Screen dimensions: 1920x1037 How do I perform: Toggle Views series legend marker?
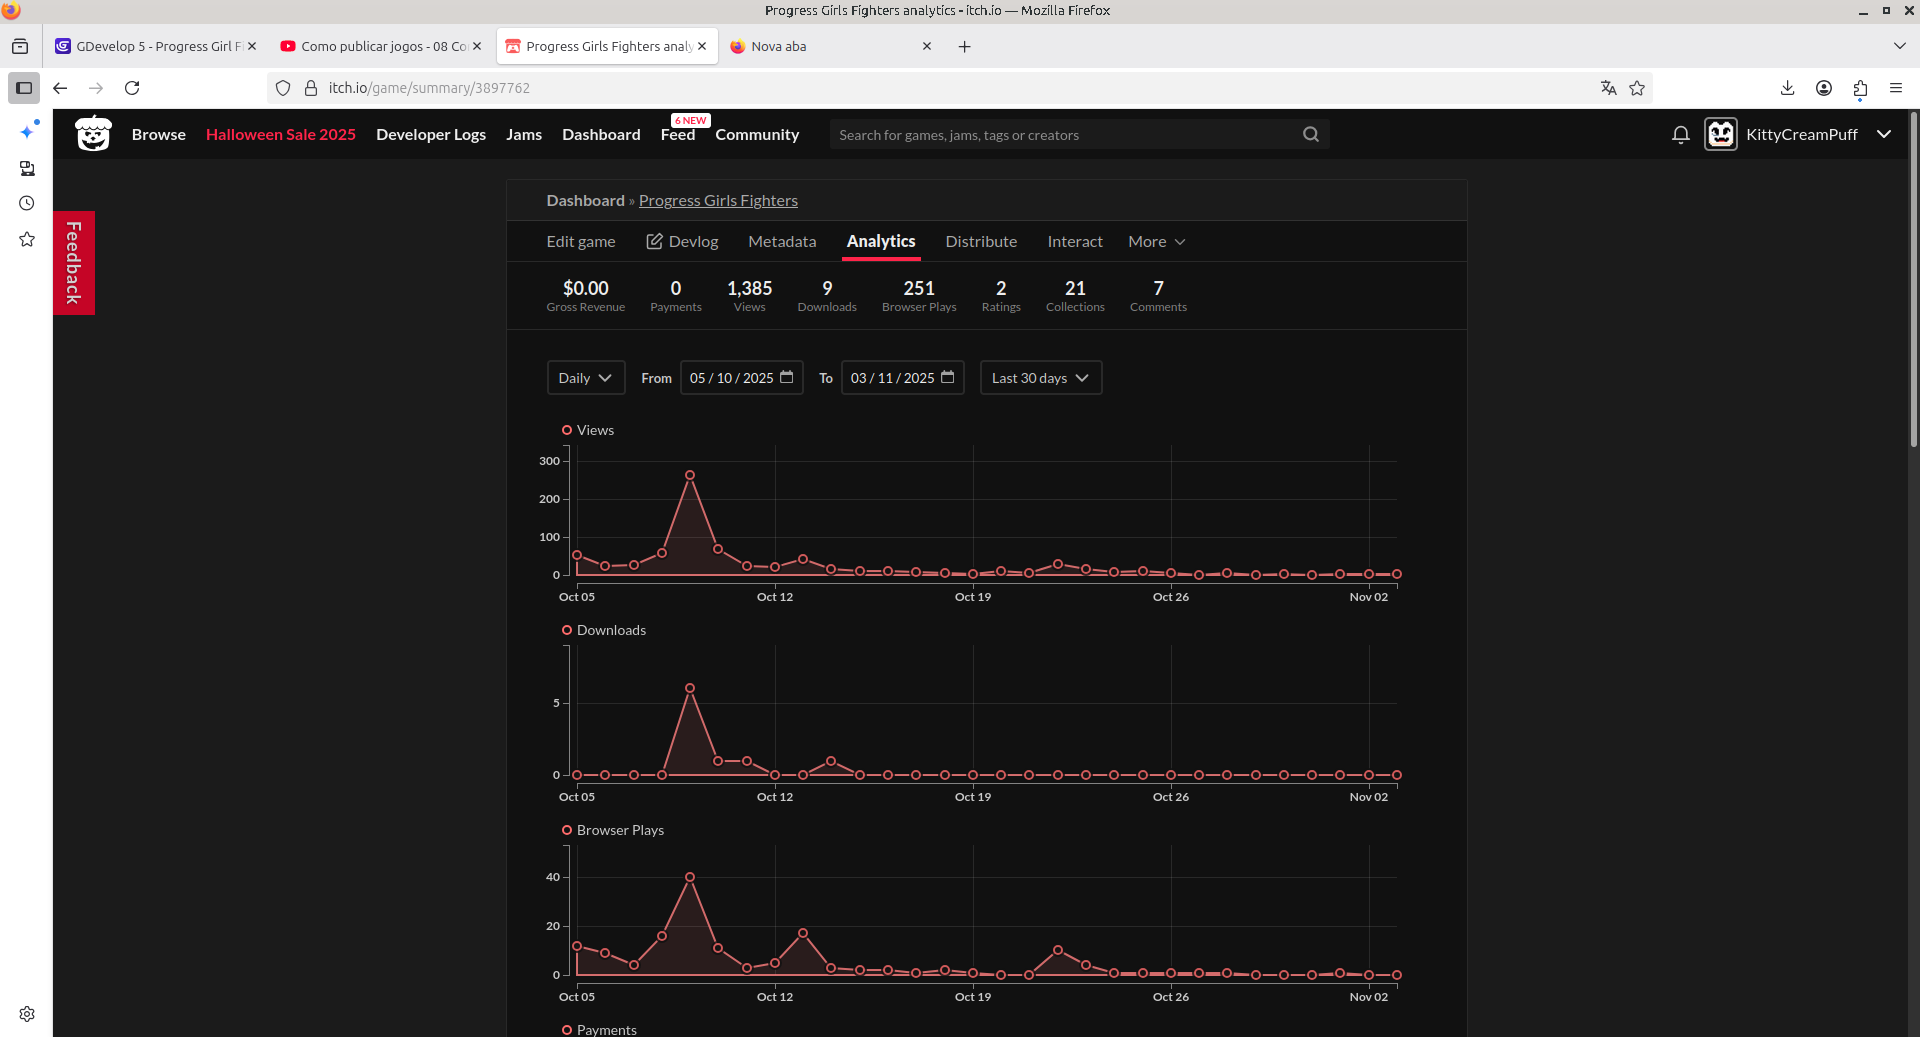coord(567,430)
